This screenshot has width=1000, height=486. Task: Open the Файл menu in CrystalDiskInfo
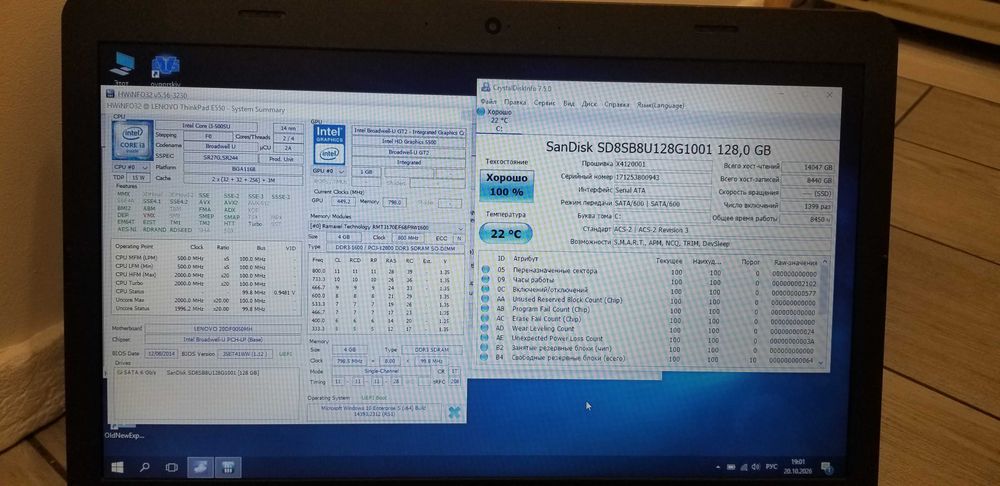click(489, 102)
